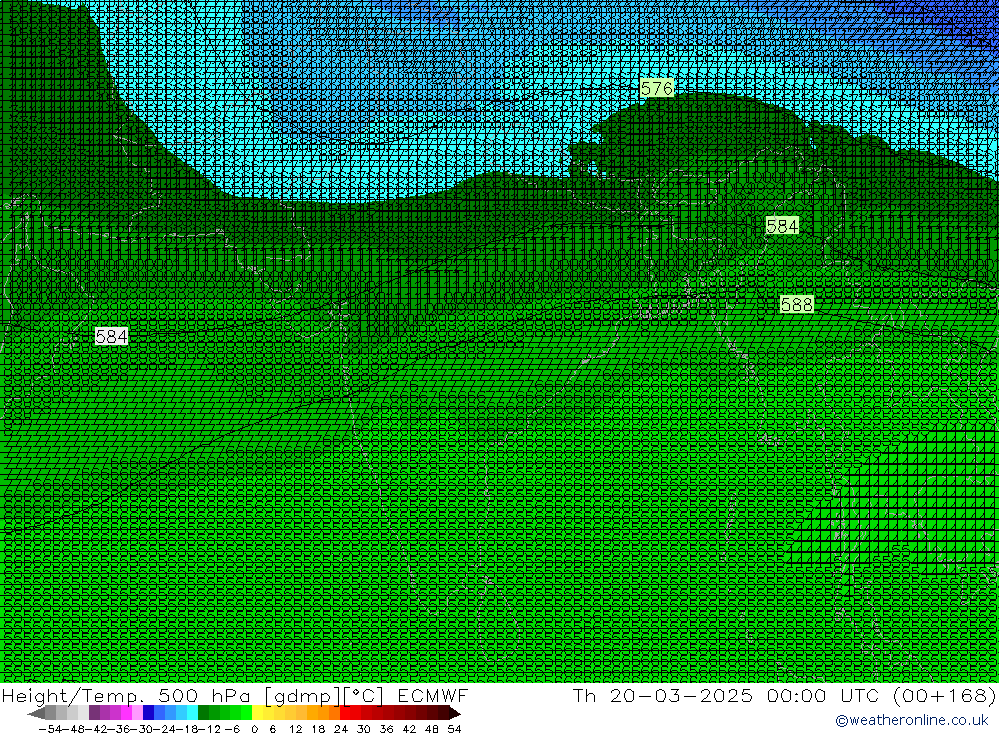Click the 0 value on legend scale
1000x733 pixels.
[x=254, y=729]
